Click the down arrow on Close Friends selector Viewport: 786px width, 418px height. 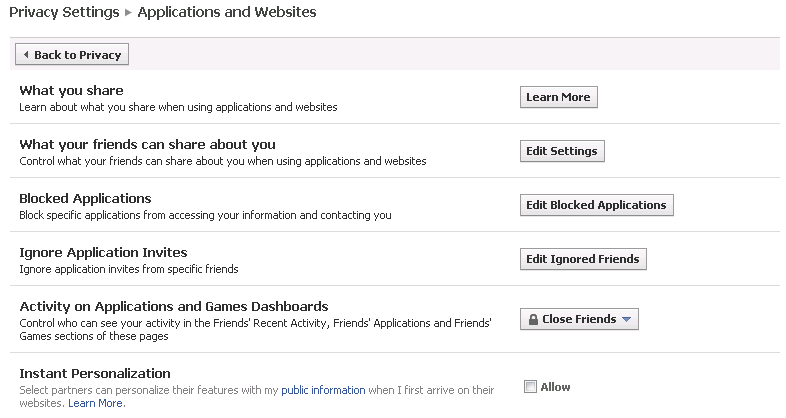click(626, 320)
